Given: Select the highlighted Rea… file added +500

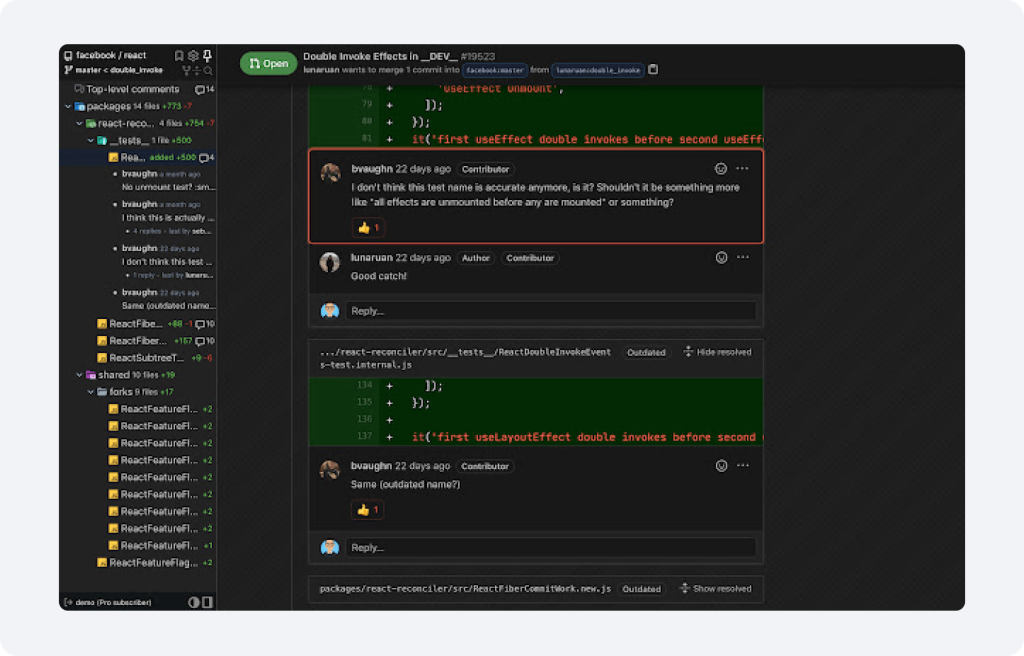Looking at the screenshot, I should [x=138, y=157].
